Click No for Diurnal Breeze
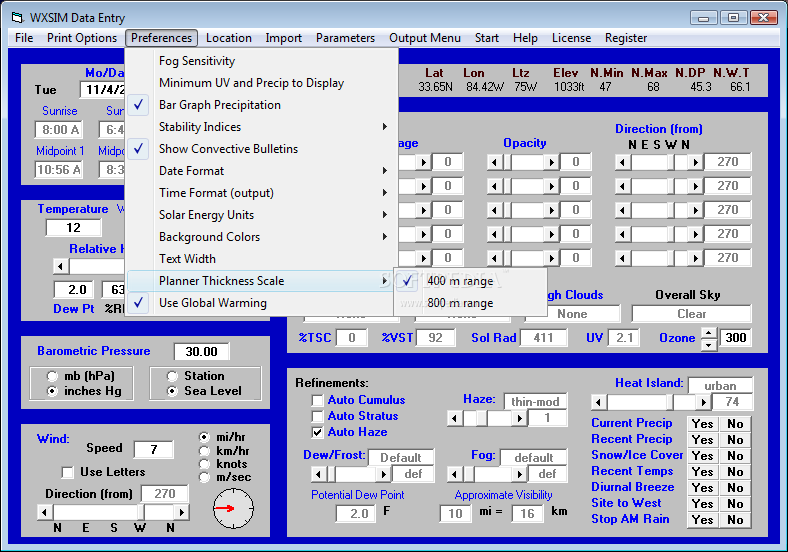Screen dimensions: 788x552 coord(735,488)
